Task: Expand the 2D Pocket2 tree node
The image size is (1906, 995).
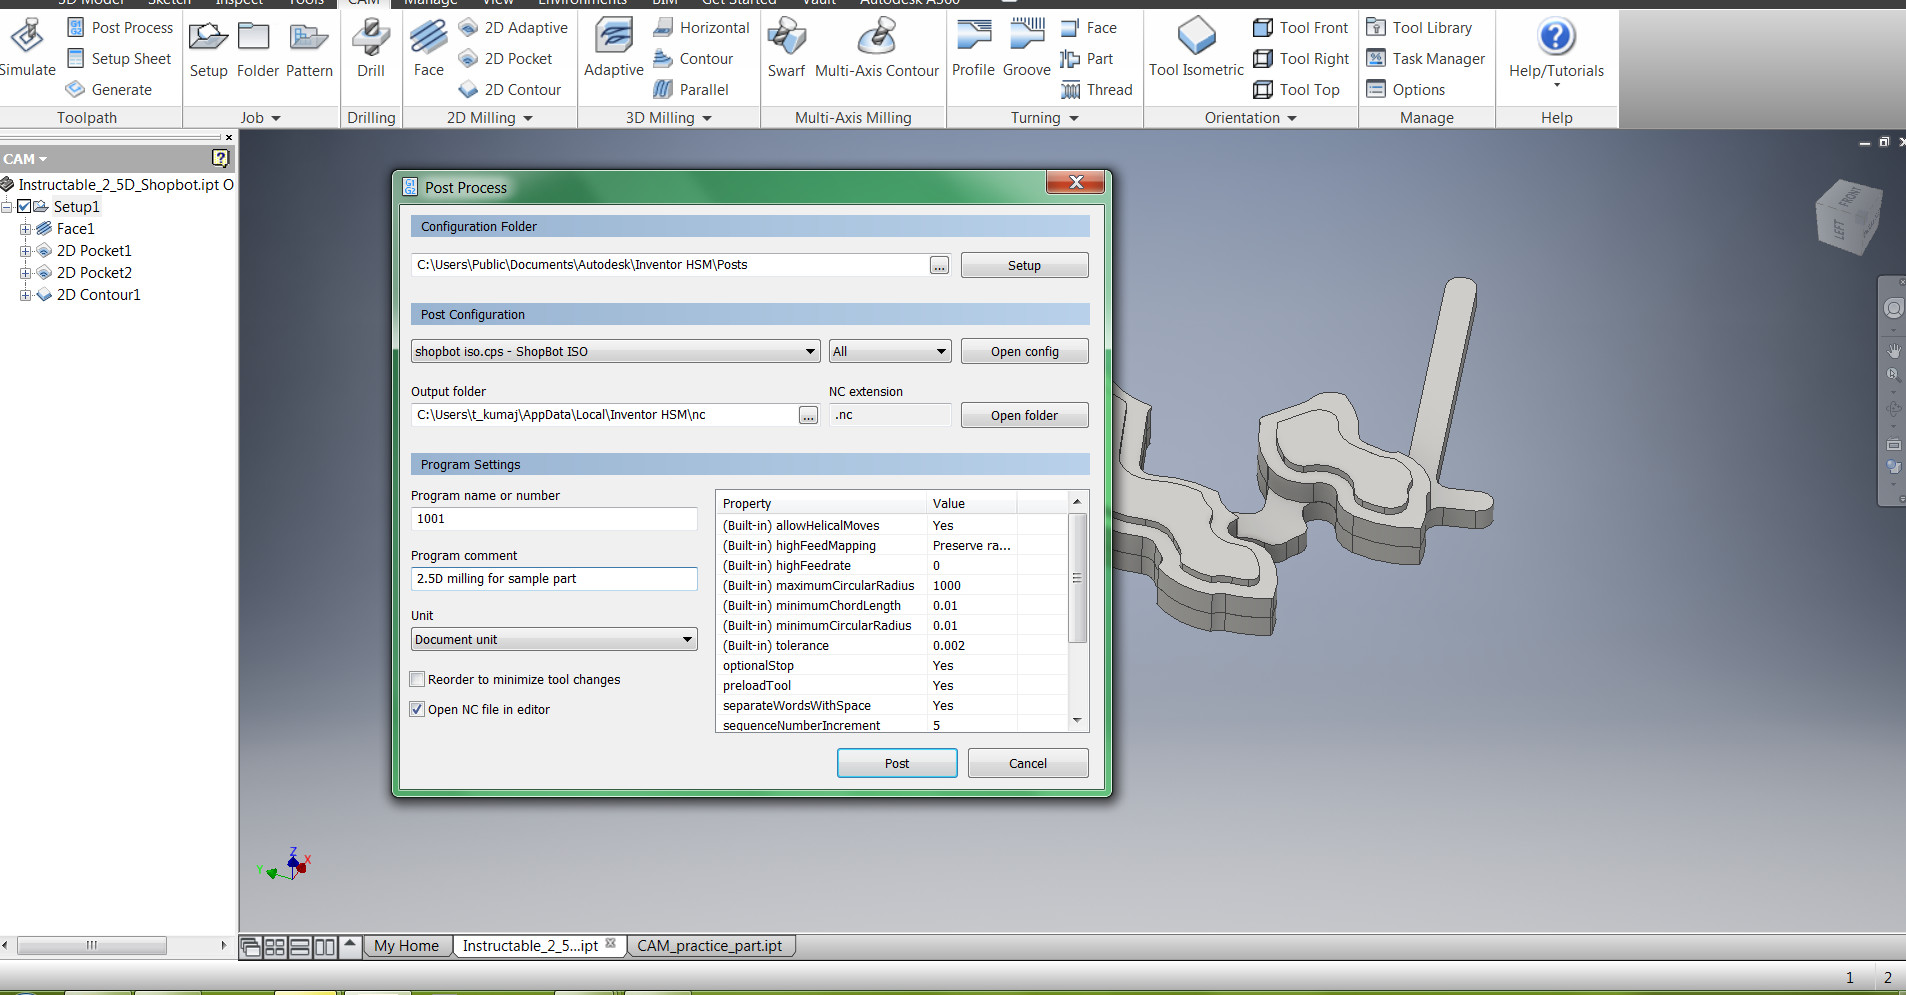Action: pyautogui.click(x=25, y=273)
